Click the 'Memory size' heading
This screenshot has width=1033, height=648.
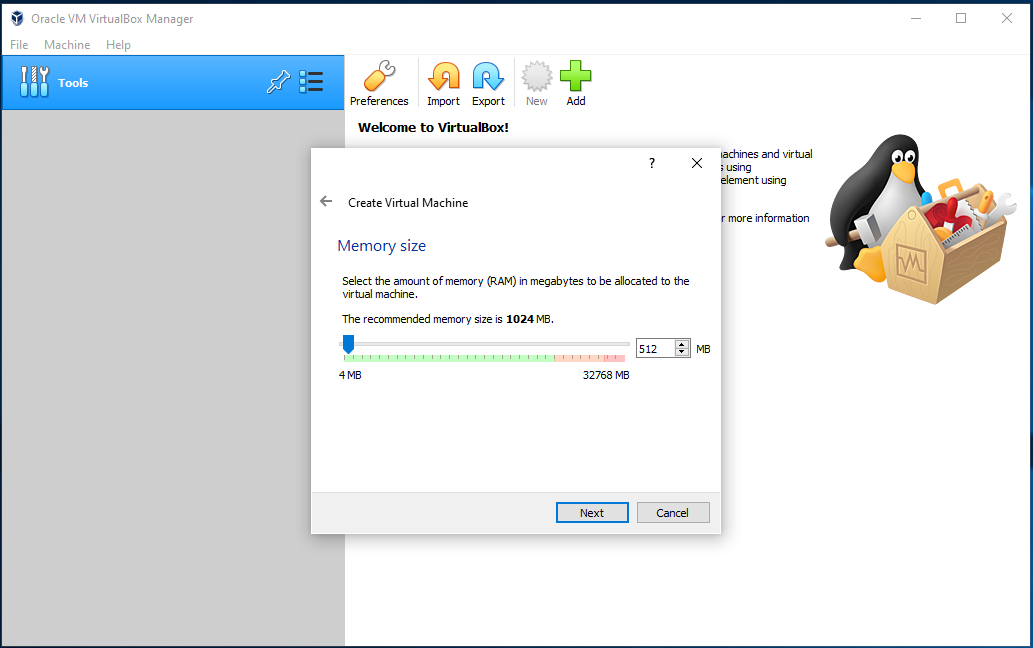[x=381, y=246]
